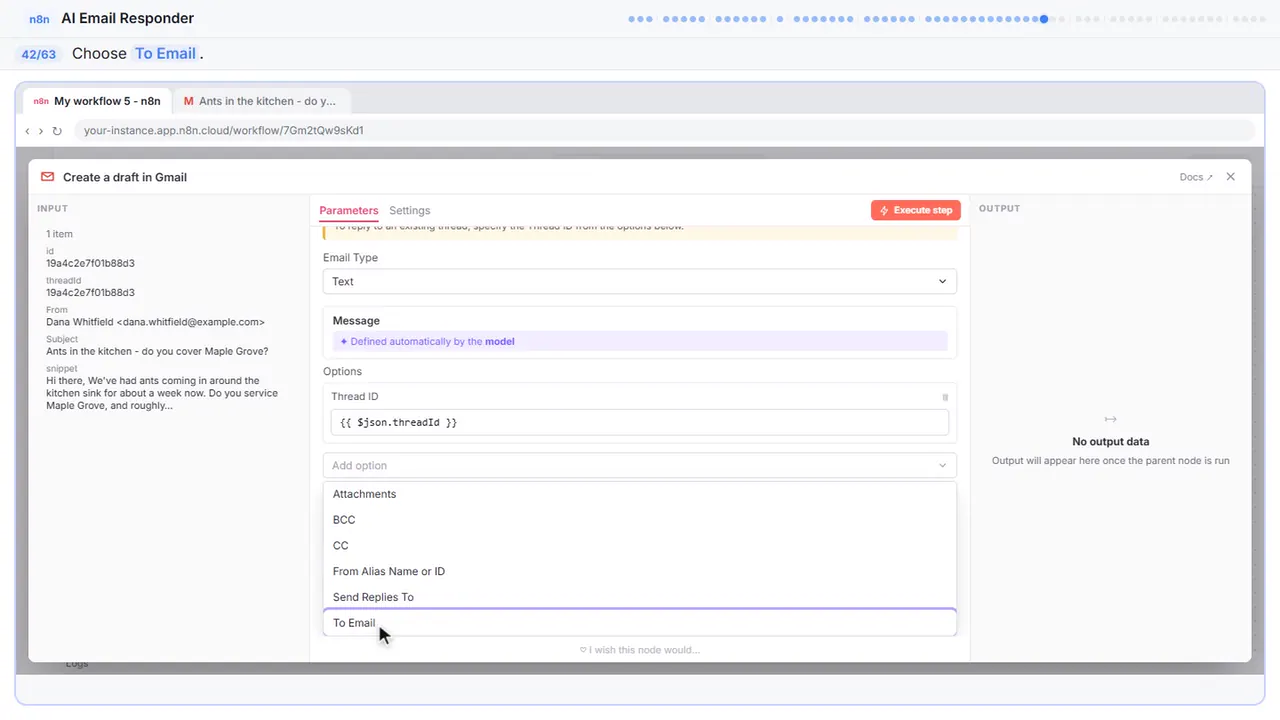Click the OUTPUT panel header
Image resolution: width=1280 pixels, height=720 pixels.
click(1000, 209)
